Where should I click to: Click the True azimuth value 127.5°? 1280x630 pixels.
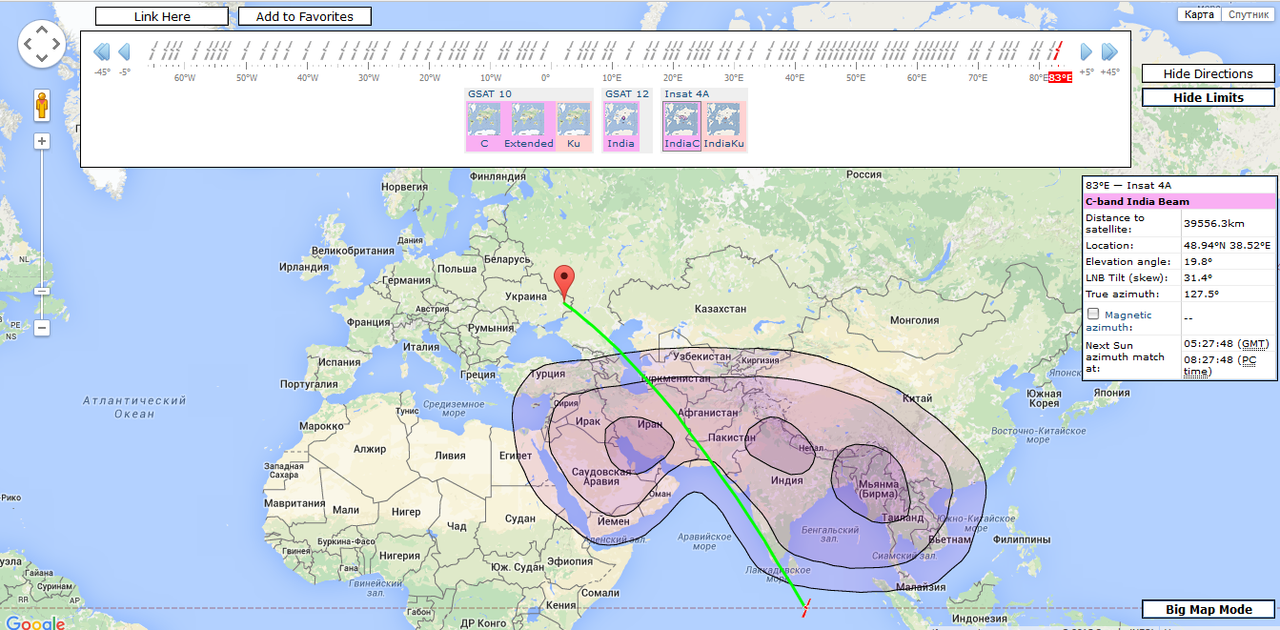(1201, 294)
